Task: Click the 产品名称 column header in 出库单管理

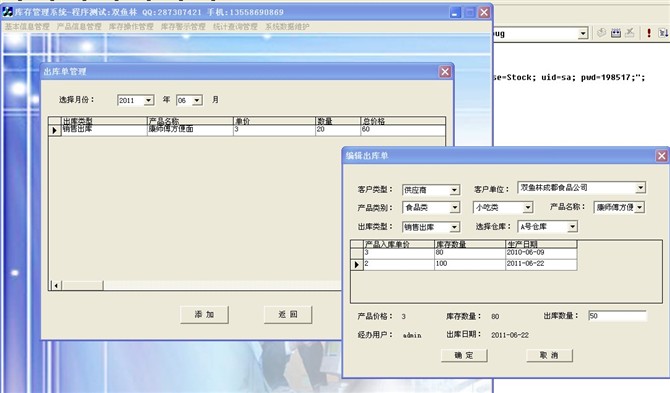Action: (190, 121)
